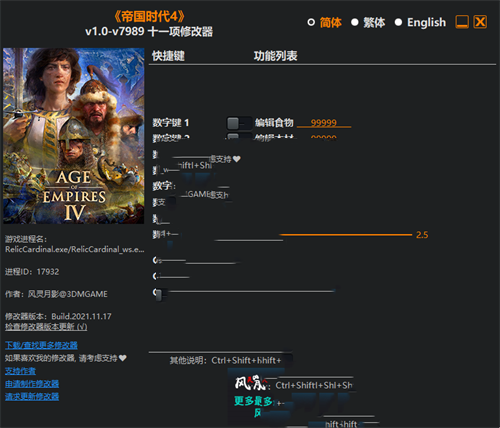Screen dimensions: 500x428
Task: Click the Age of Empires IV cover image
Action: (x=74, y=136)
